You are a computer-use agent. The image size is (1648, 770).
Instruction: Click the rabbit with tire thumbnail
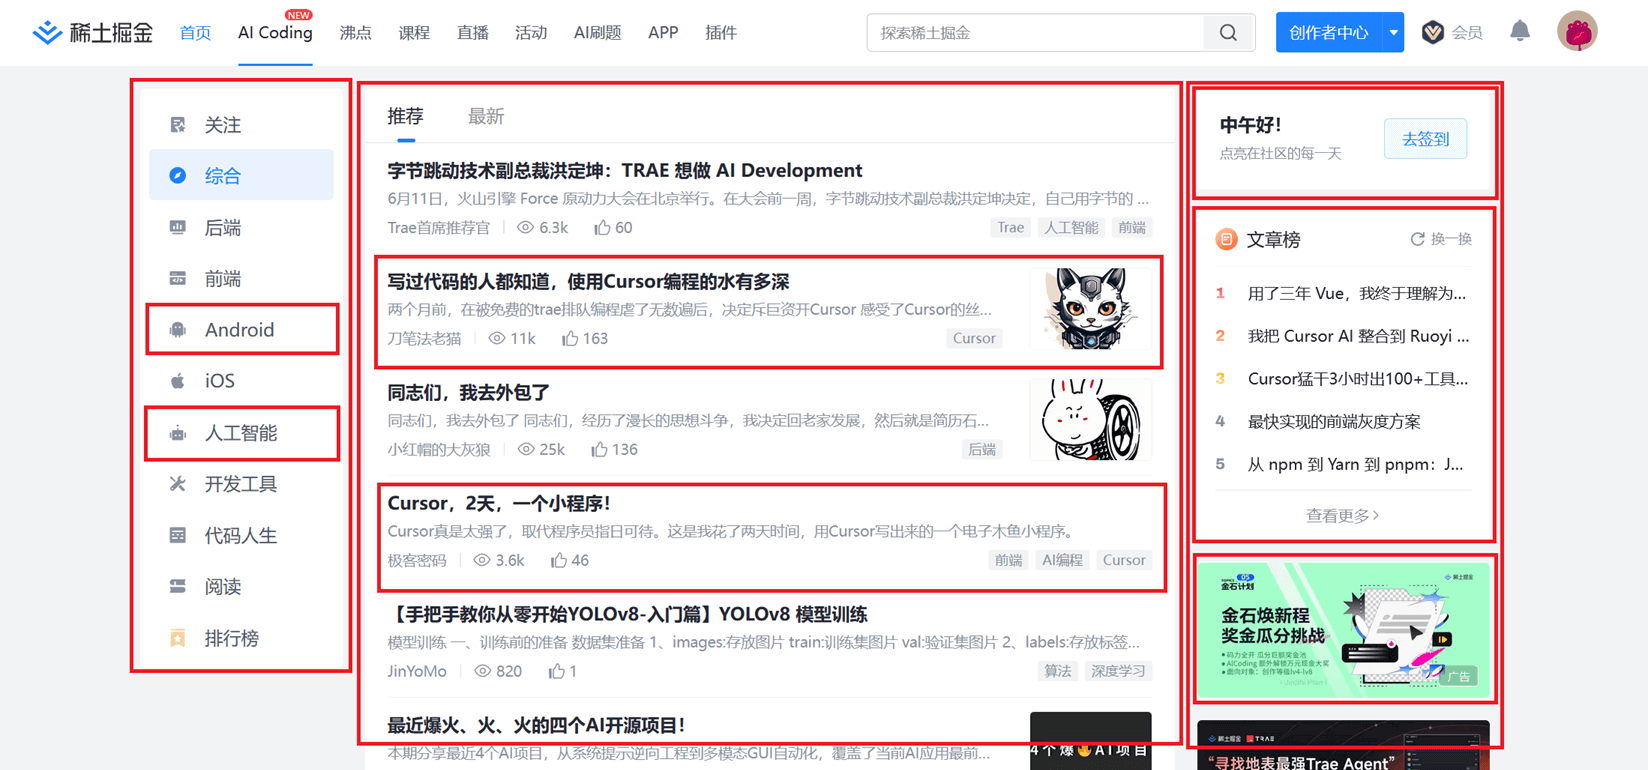1090,420
